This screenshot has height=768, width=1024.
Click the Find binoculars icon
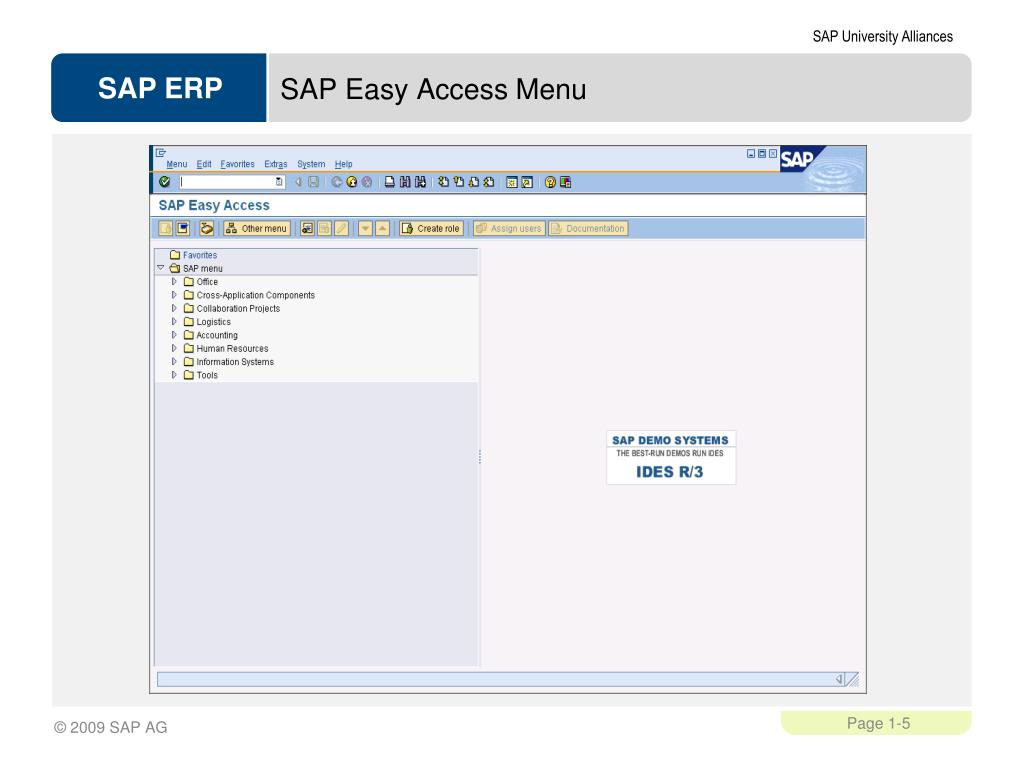tap(405, 182)
